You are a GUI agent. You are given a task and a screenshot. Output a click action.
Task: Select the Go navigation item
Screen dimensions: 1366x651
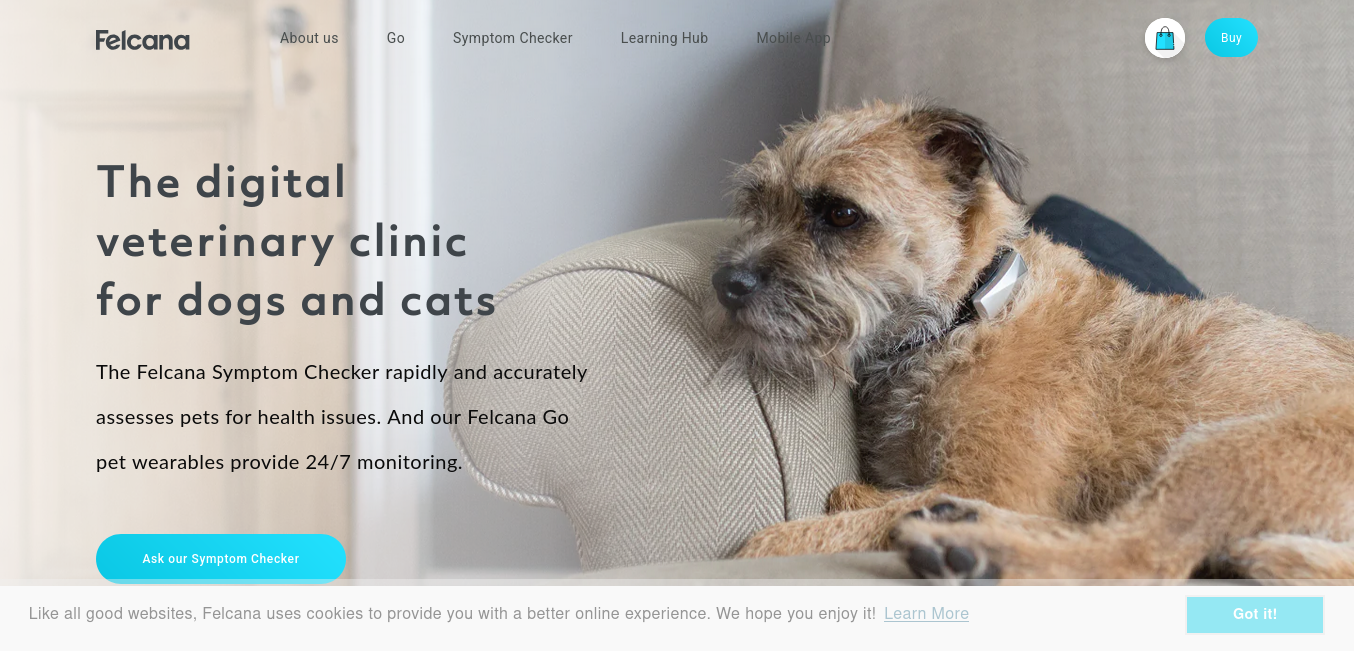(396, 38)
